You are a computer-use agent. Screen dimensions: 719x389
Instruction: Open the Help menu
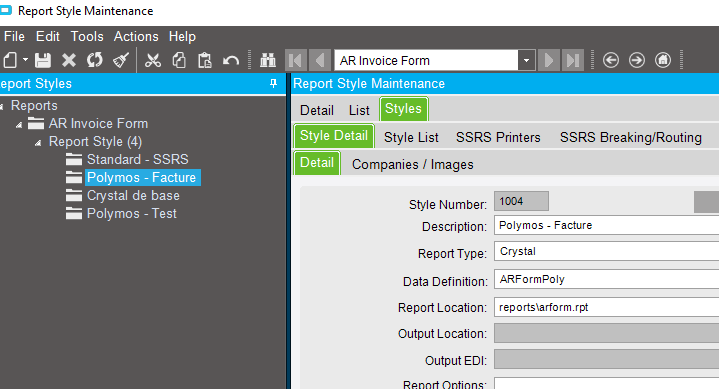pos(182,36)
